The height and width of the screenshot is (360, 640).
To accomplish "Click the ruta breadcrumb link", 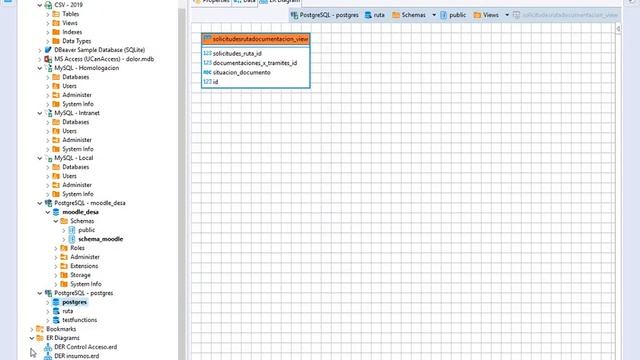I will [379, 15].
